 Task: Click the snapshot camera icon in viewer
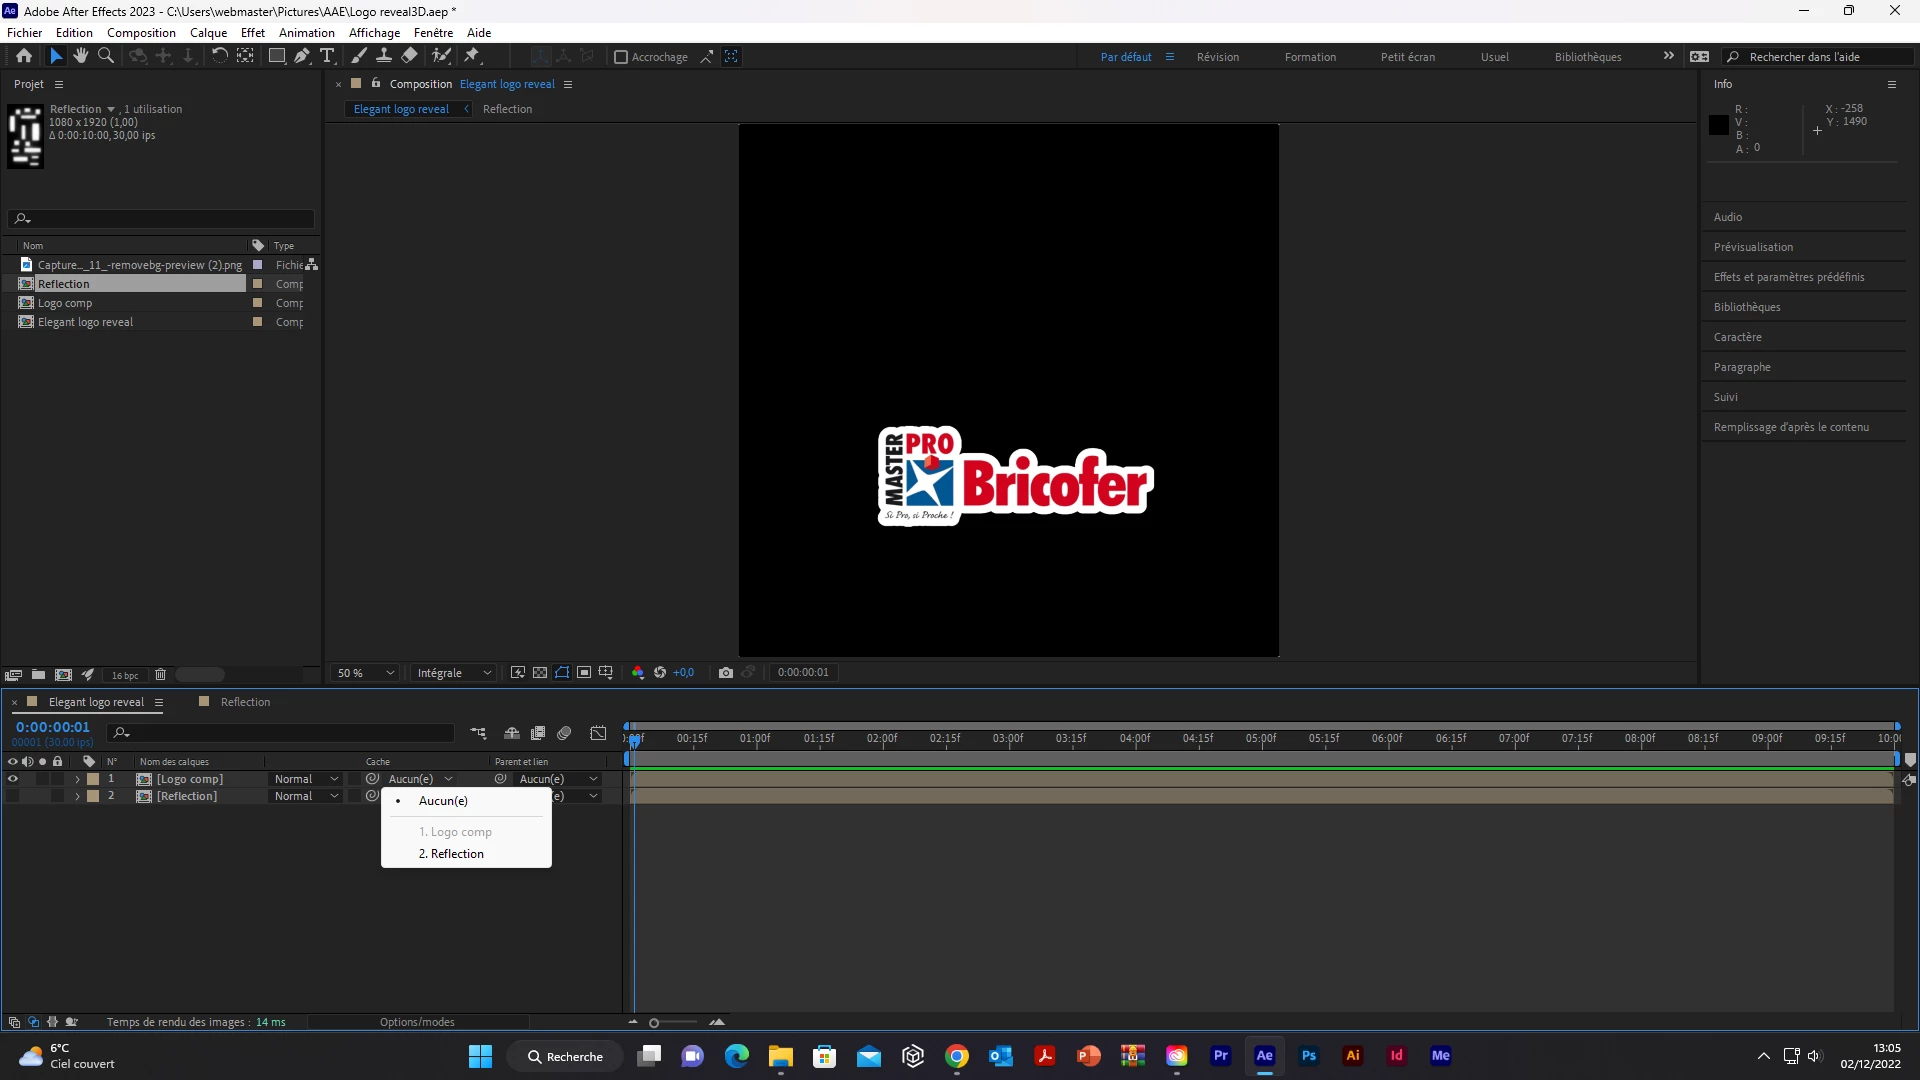[726, 673]
